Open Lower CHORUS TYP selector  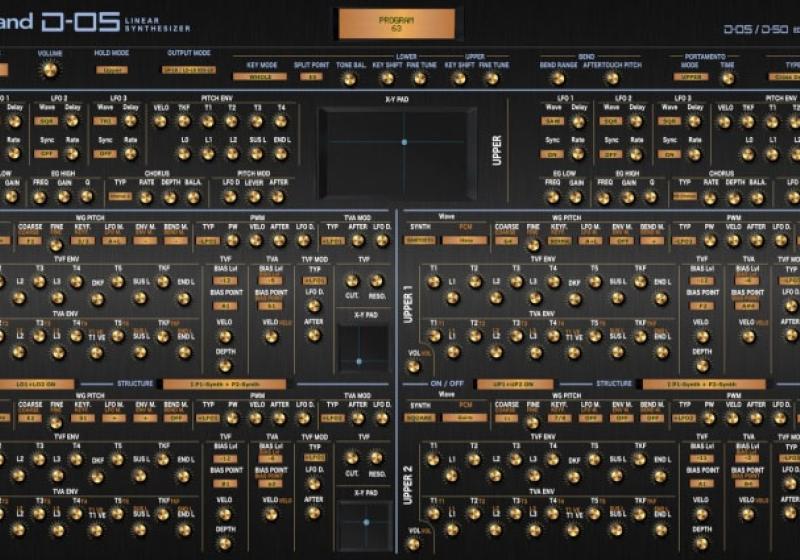pyautogui.click(x=120, y=196)
